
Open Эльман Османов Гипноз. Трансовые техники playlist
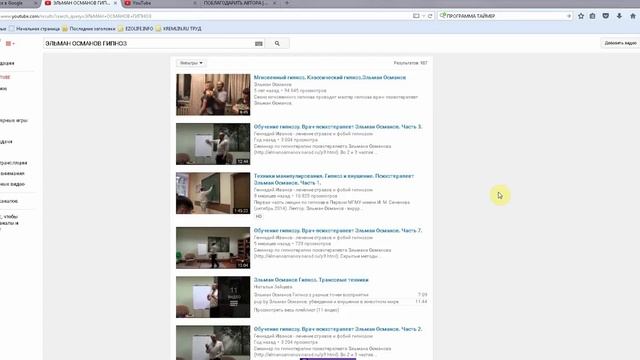click(311, 280)
